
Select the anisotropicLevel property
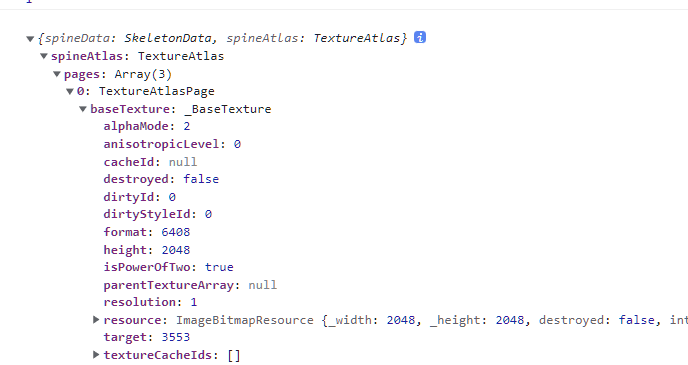tap(172, 144)
